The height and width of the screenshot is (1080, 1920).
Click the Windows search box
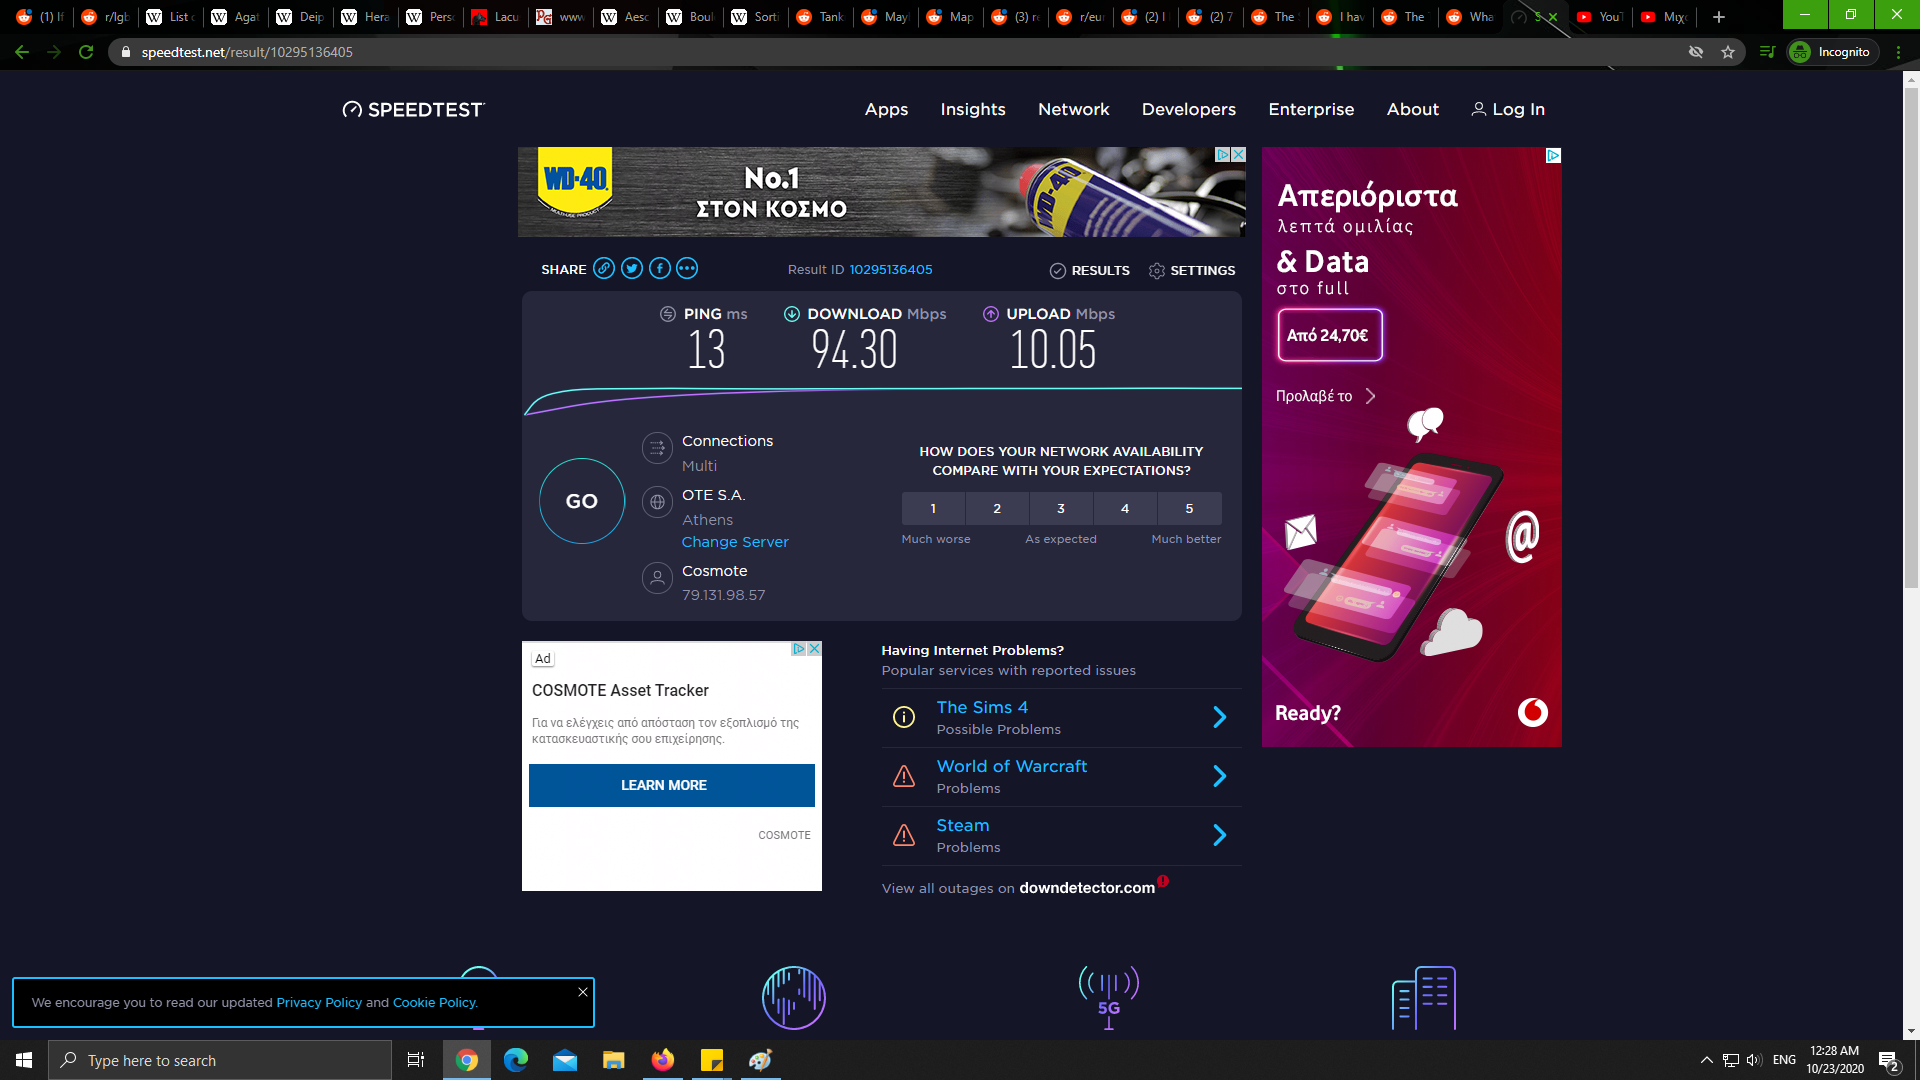click(220, 1060)
